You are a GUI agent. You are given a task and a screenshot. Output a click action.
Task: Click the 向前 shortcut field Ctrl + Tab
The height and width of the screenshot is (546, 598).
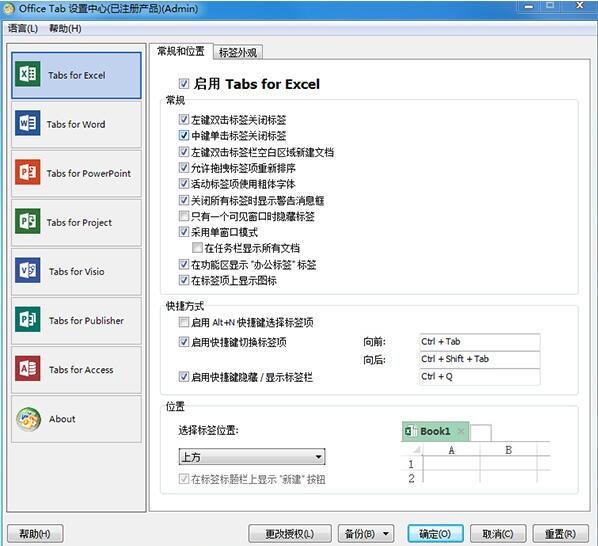coord(480,342)
